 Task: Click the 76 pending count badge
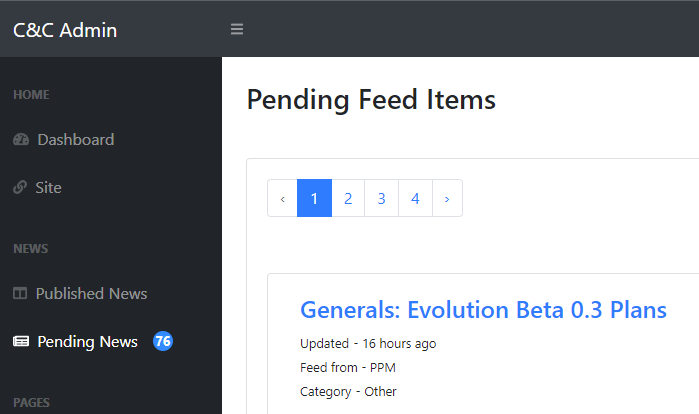(163, 341)
